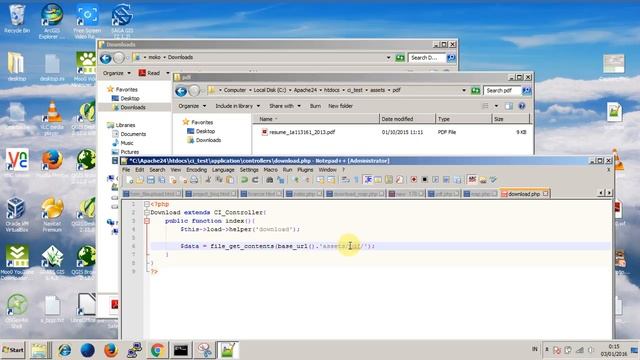Open help icon in pdf window toolbar
The width and height of the screenshot is (640, 360).
pos(522,106)
